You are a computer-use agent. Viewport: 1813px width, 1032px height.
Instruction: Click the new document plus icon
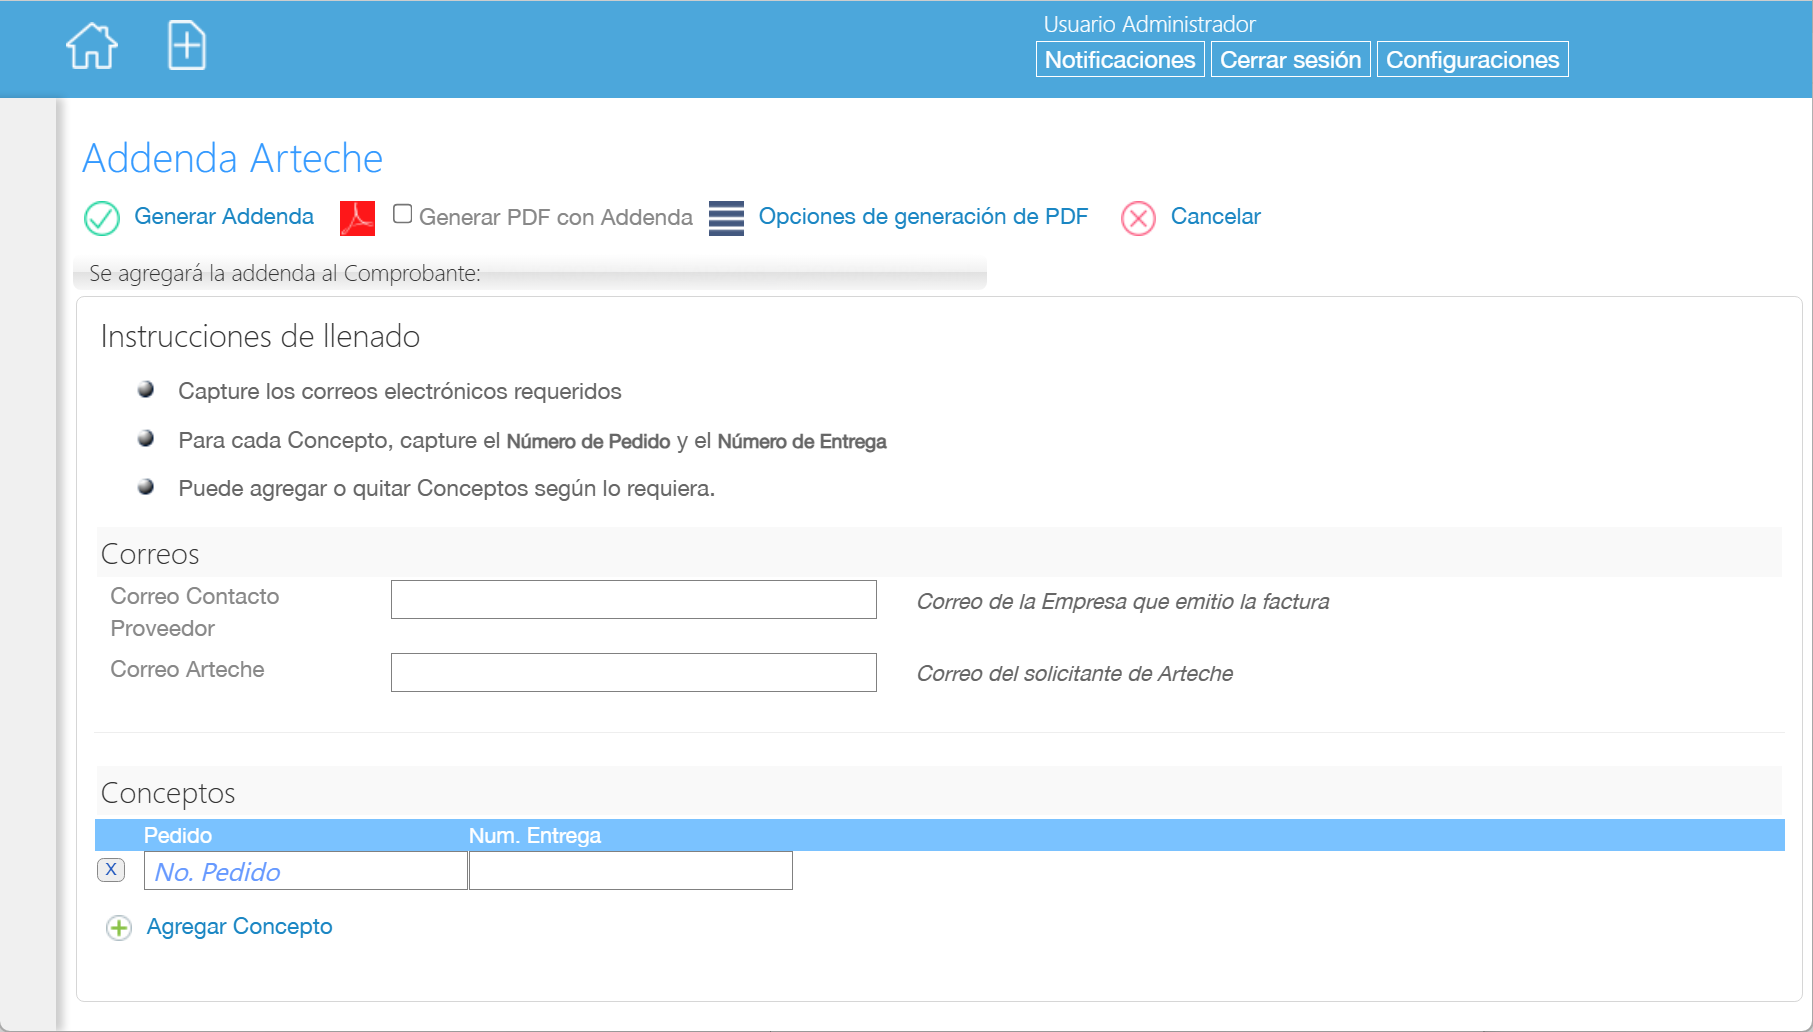(187, 46)
